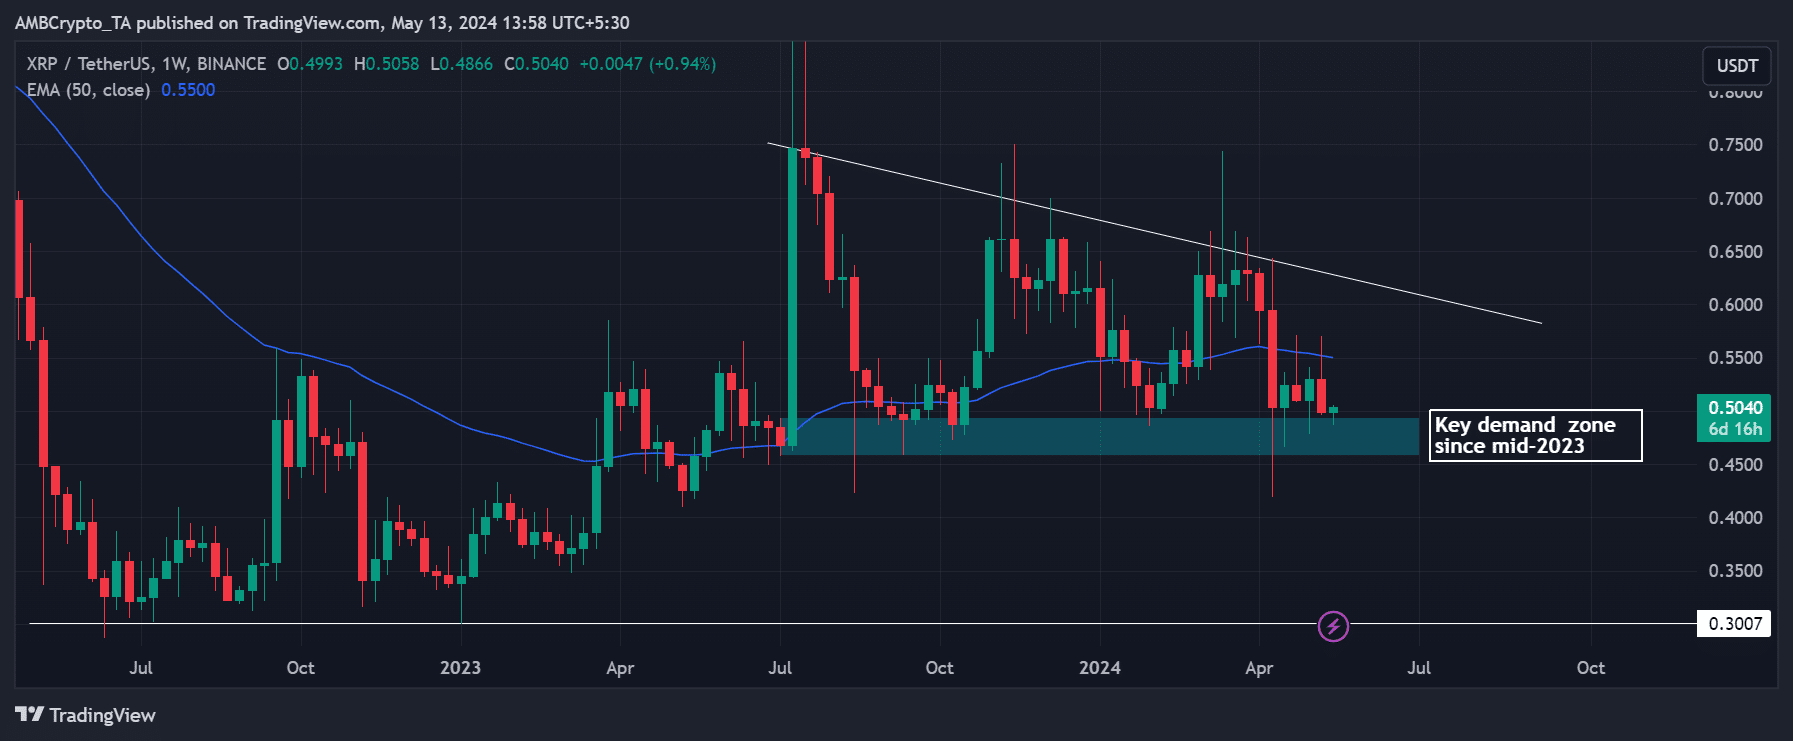Click the 0.4000 price axis label
Viewport: 1793px width, 741px height.
[1735, 518]
